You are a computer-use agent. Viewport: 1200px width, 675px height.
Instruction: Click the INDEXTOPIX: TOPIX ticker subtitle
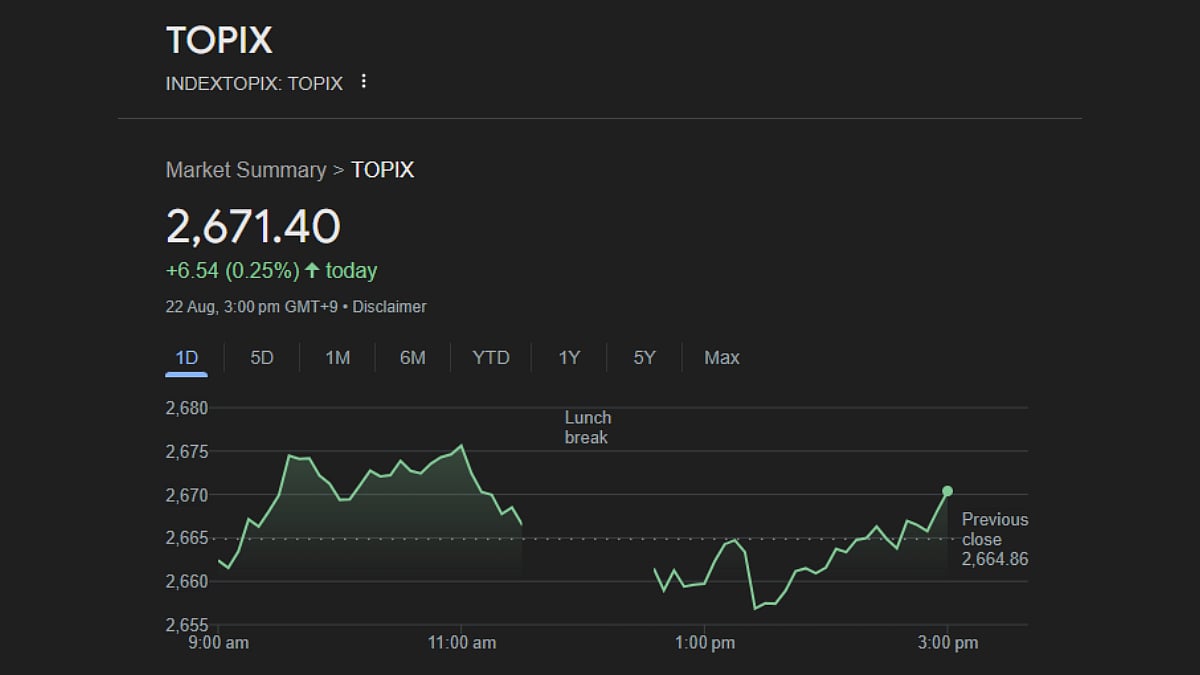click(x=254, y=84)
